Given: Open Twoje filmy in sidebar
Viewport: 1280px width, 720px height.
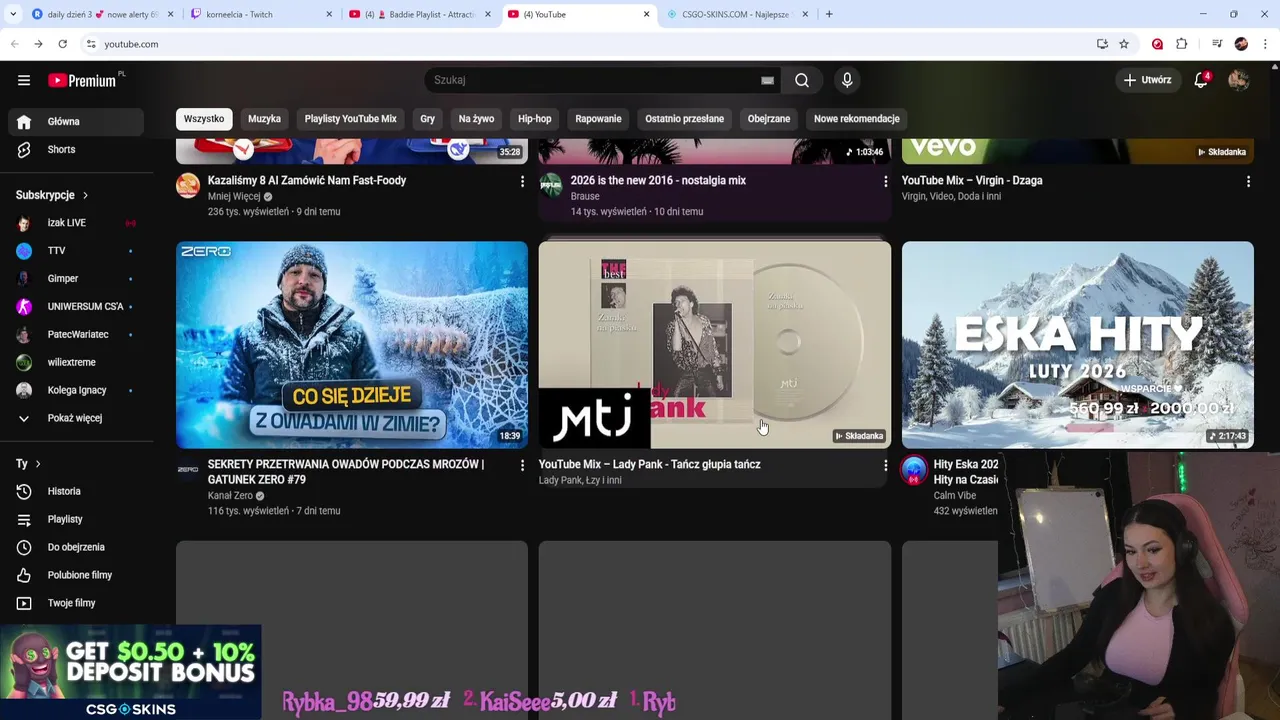Looking at the screenshot, I should 76,603.
